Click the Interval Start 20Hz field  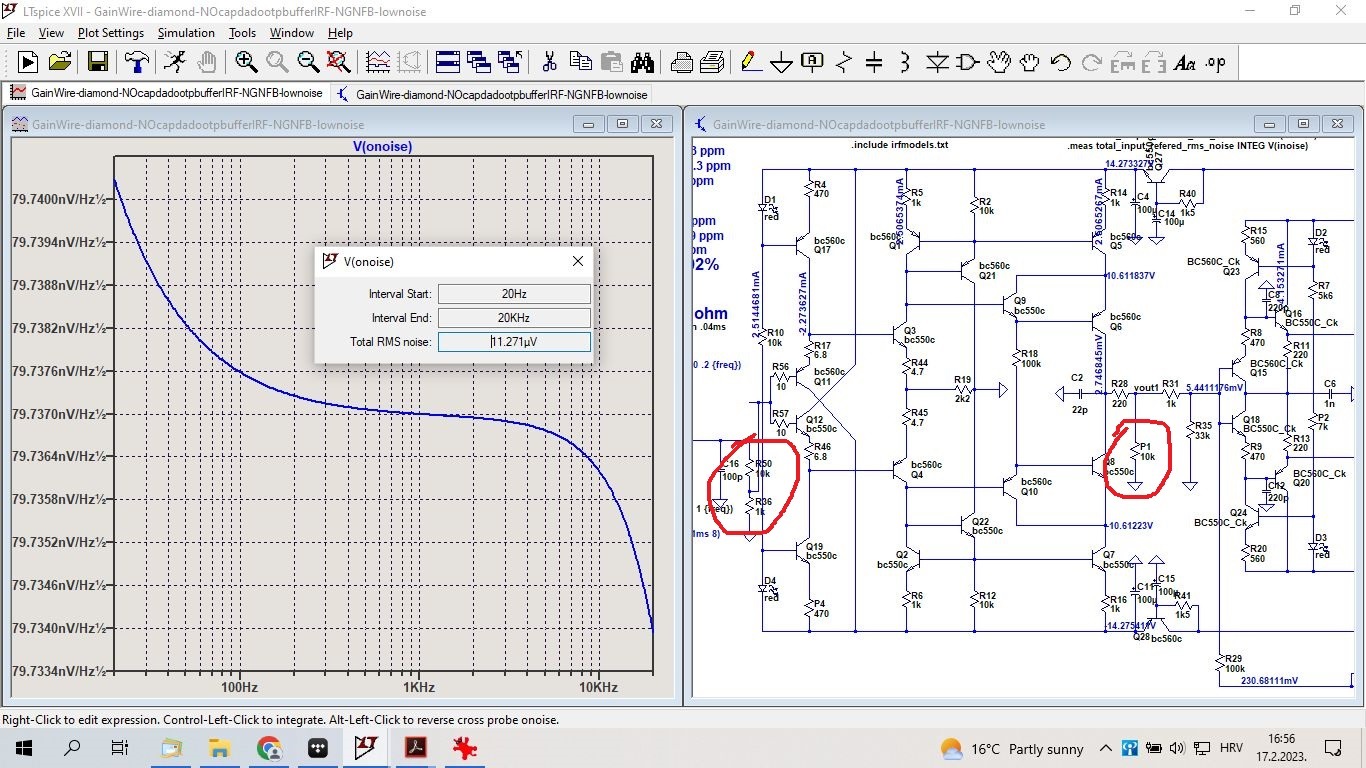coord(514,294)
